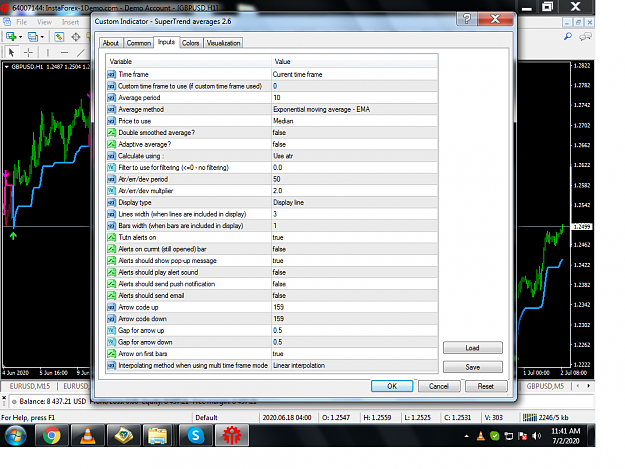Image resolution: width=625 pixels, height=469 pixels.
Task: Switch to the Visualization tab
Action: tap(223, 43)
